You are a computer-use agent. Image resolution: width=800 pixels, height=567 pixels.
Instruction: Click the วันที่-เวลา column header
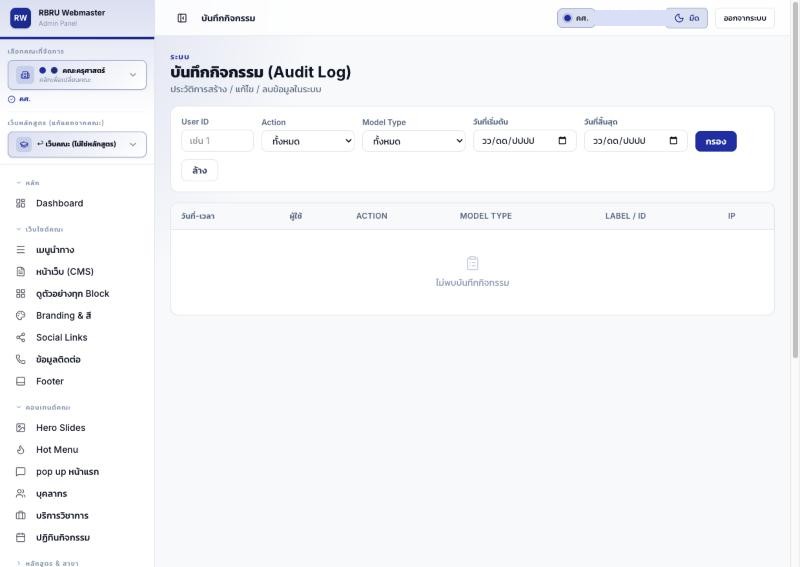point(198,216)
